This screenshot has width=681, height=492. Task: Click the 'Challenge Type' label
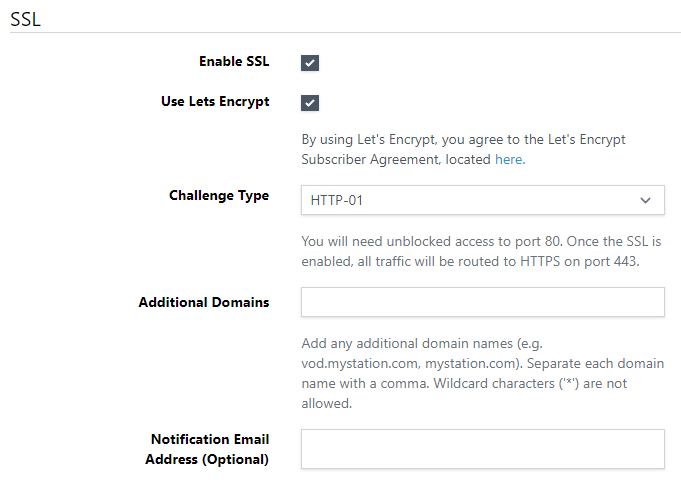click(x=219, y=196)
